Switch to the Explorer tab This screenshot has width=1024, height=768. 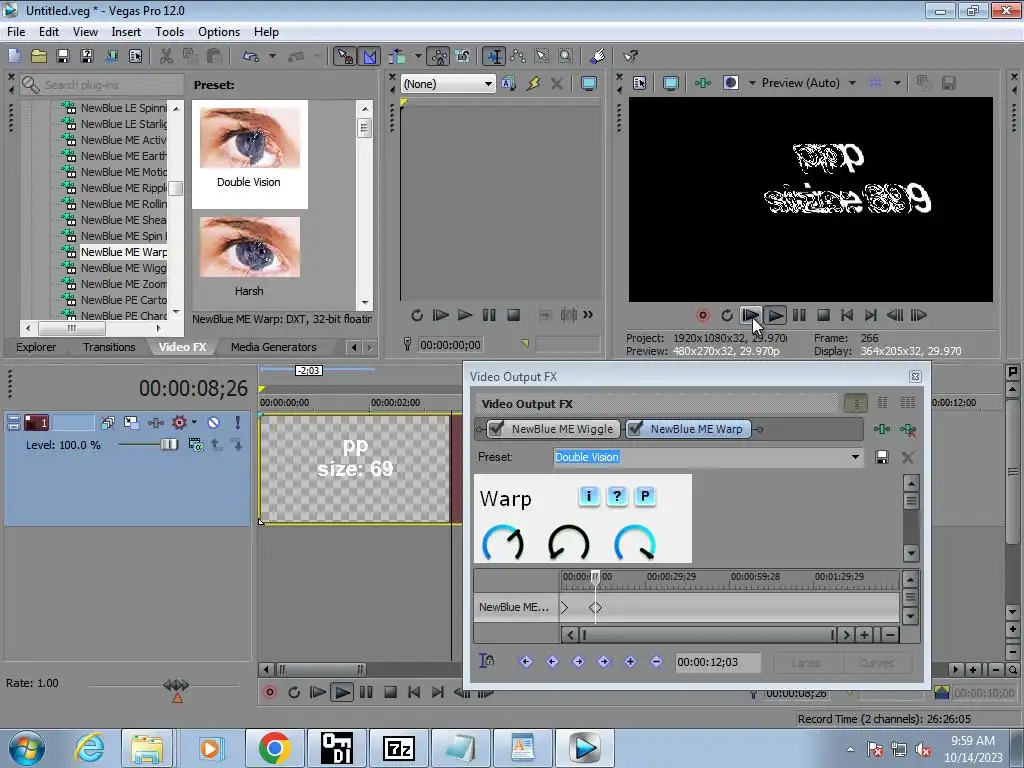(x=36, y=347)
